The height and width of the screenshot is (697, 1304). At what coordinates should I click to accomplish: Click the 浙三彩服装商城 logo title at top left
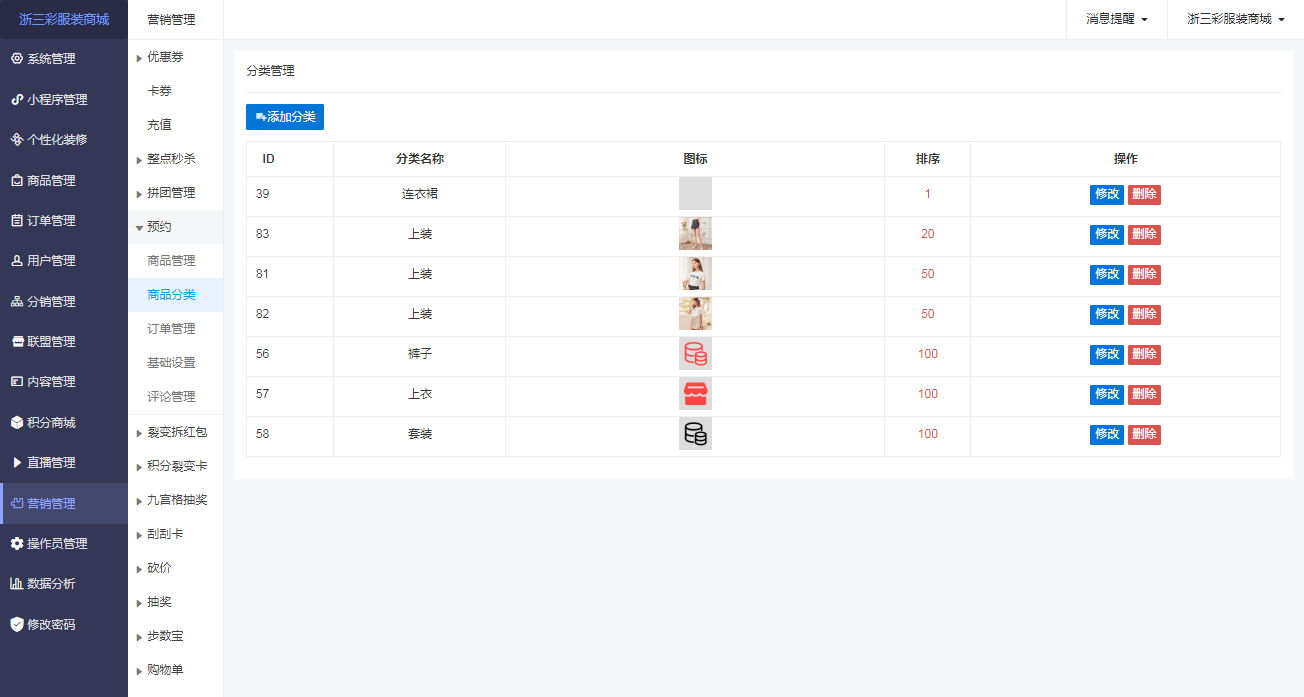[64, 20]
